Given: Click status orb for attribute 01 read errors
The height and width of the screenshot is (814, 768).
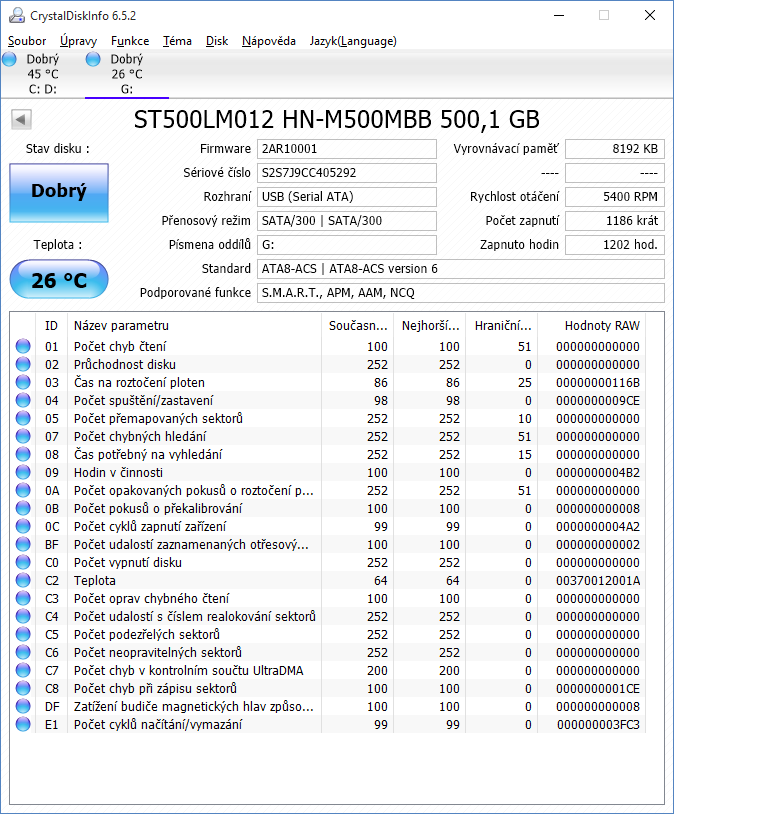Looking at the screenshot, I should click(x=23, y=347).
